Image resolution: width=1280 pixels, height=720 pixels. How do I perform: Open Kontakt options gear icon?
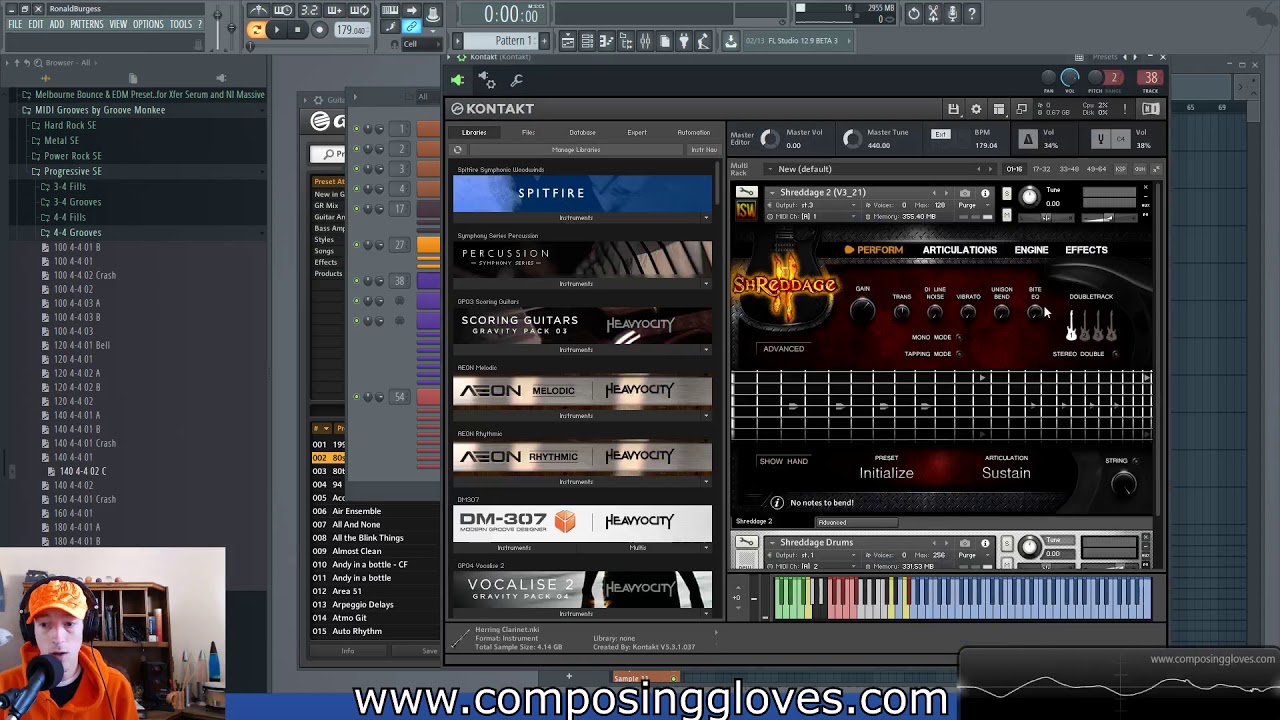pos(976,109)
